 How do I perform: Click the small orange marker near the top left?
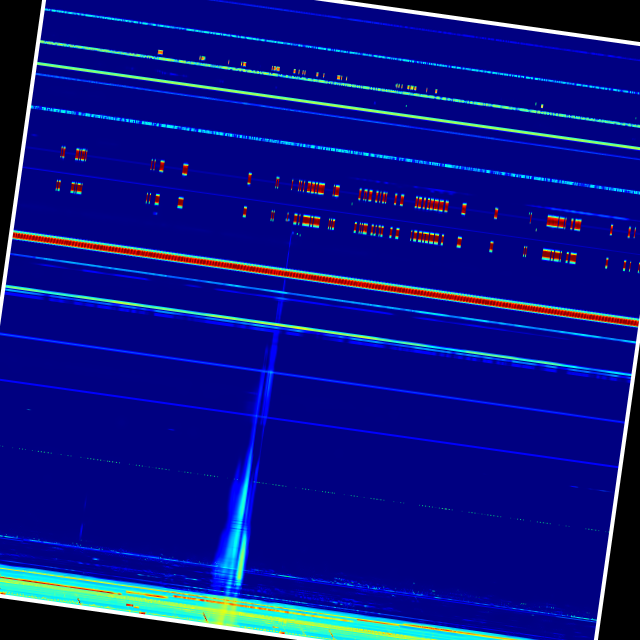(x=160, y=52)
